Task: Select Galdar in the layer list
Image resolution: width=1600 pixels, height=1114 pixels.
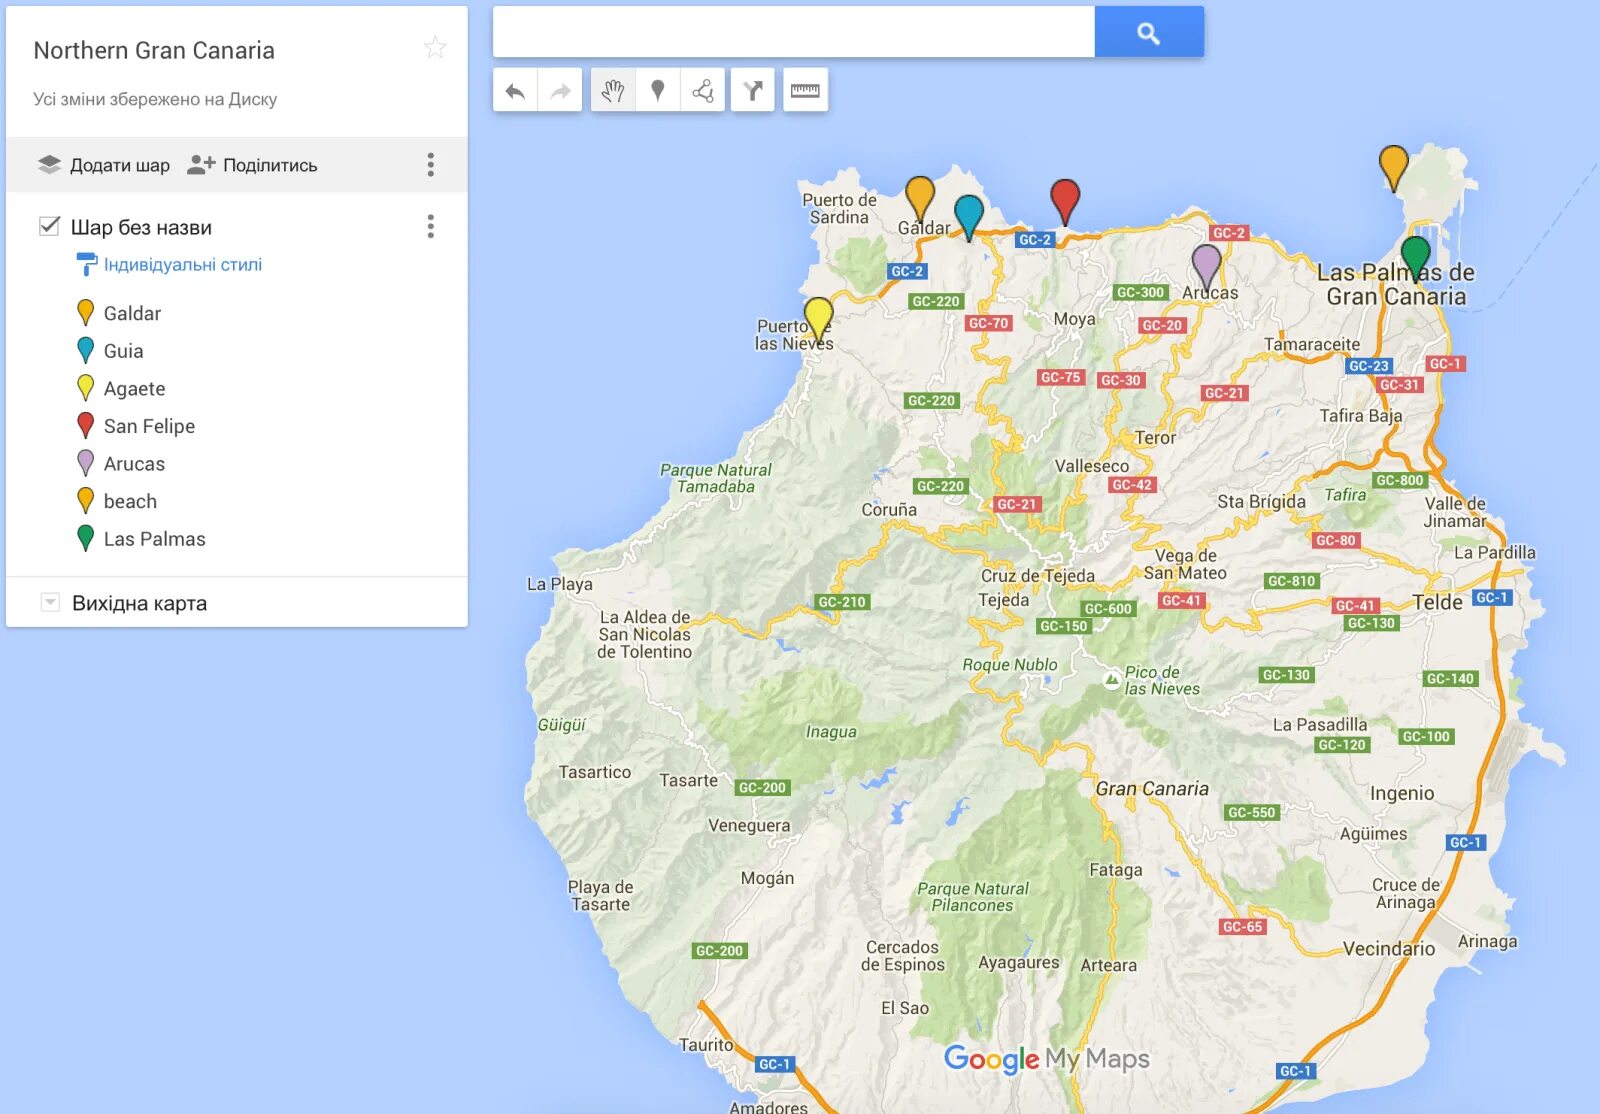Action: click(132, 314)
